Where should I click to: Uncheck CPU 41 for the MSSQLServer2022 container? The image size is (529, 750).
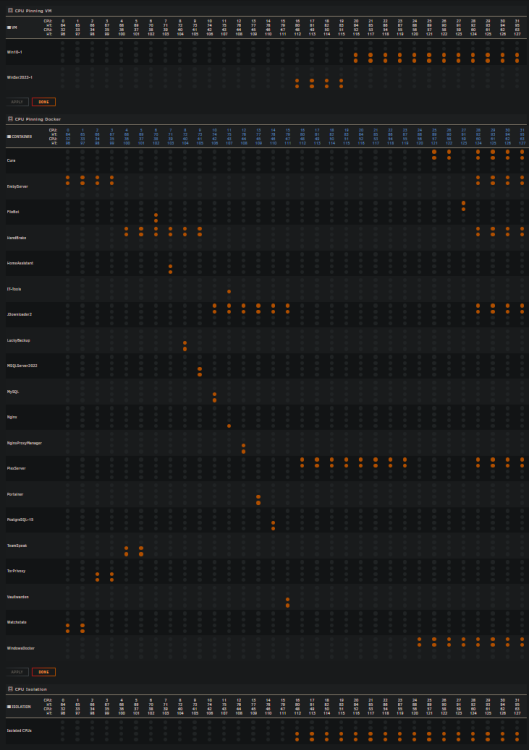(199, 369)
